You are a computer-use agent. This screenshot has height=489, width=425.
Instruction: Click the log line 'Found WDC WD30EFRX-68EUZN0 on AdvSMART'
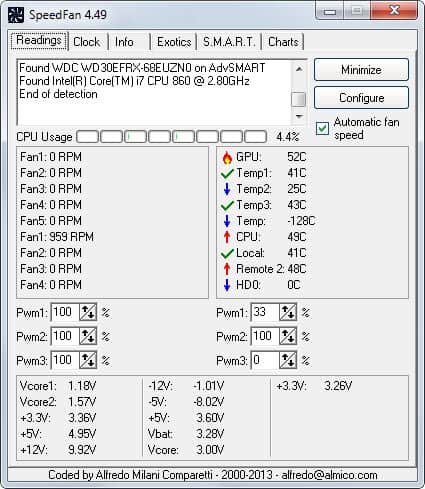coord(142,68)
